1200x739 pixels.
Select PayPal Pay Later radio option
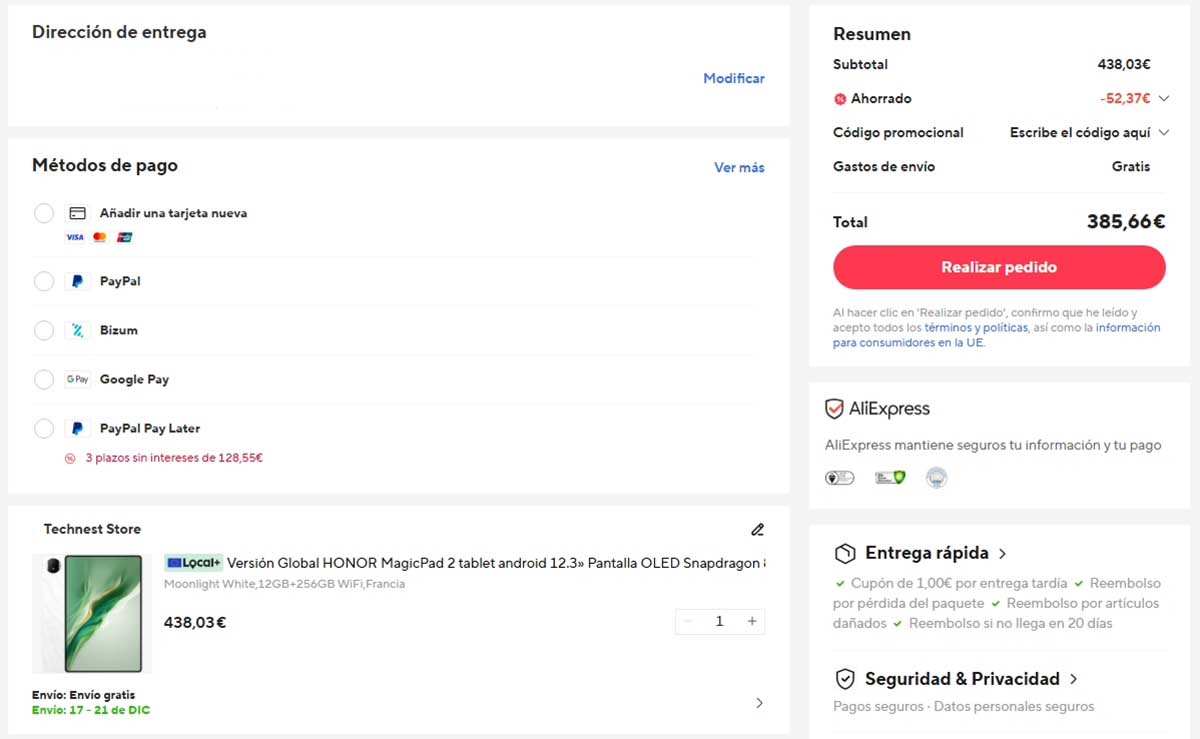pos(44,428)
